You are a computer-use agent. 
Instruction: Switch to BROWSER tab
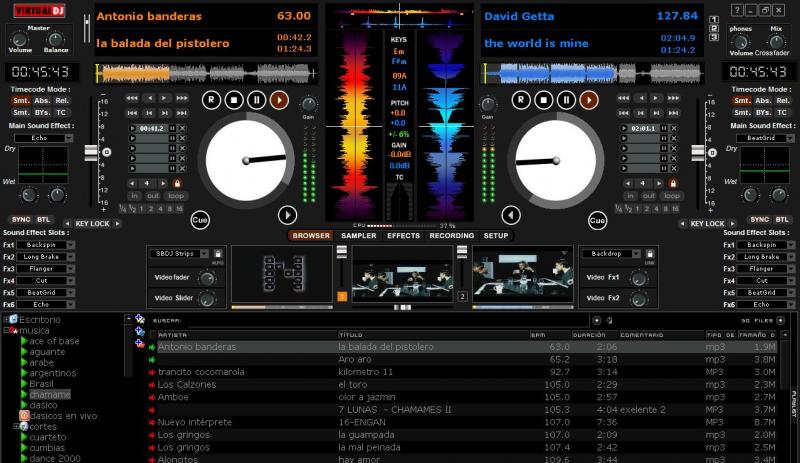click(x=311, y=235)
